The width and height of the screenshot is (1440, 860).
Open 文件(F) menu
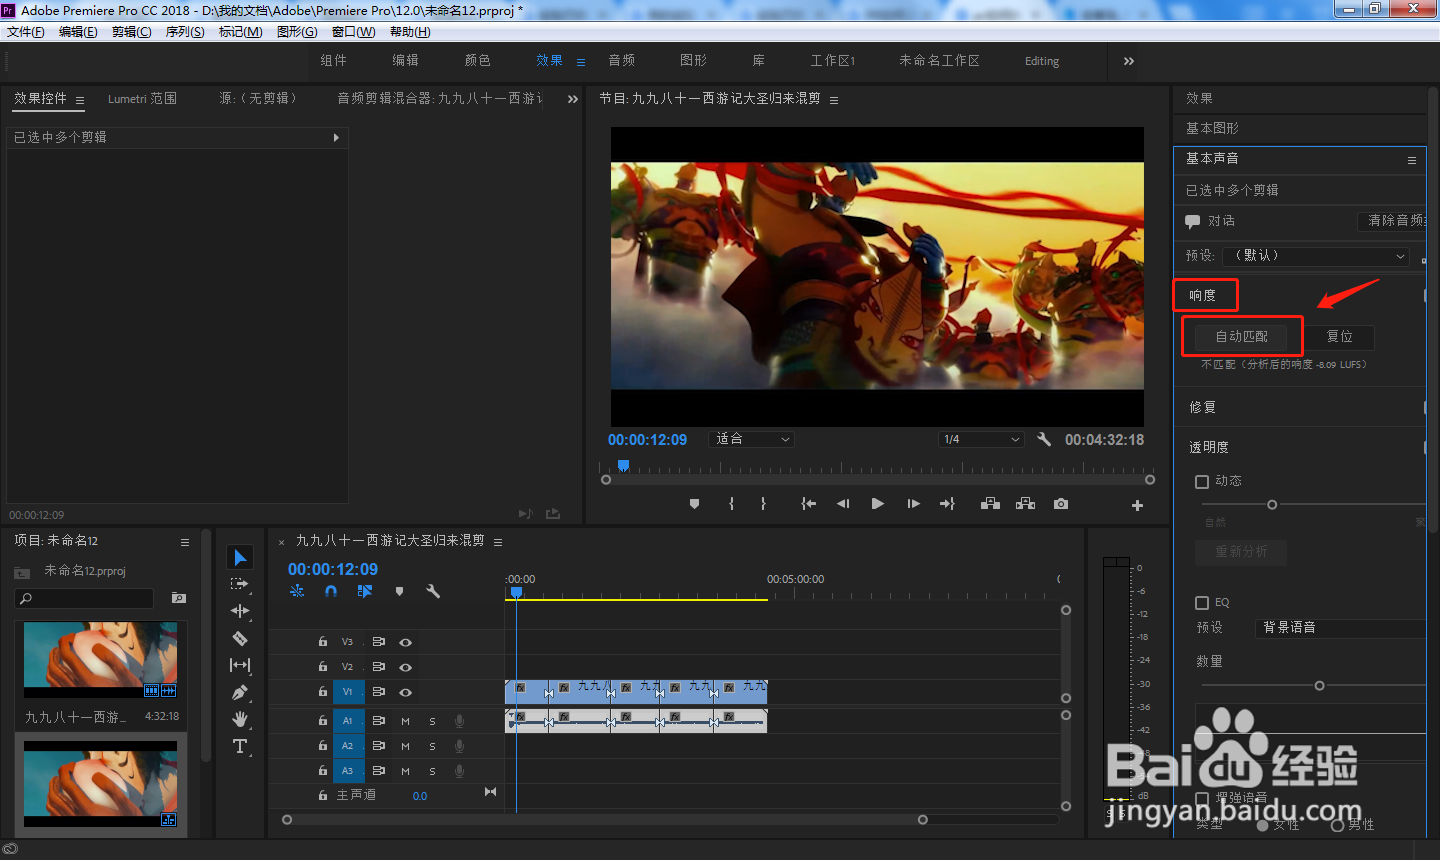click(x=26, y=32)
